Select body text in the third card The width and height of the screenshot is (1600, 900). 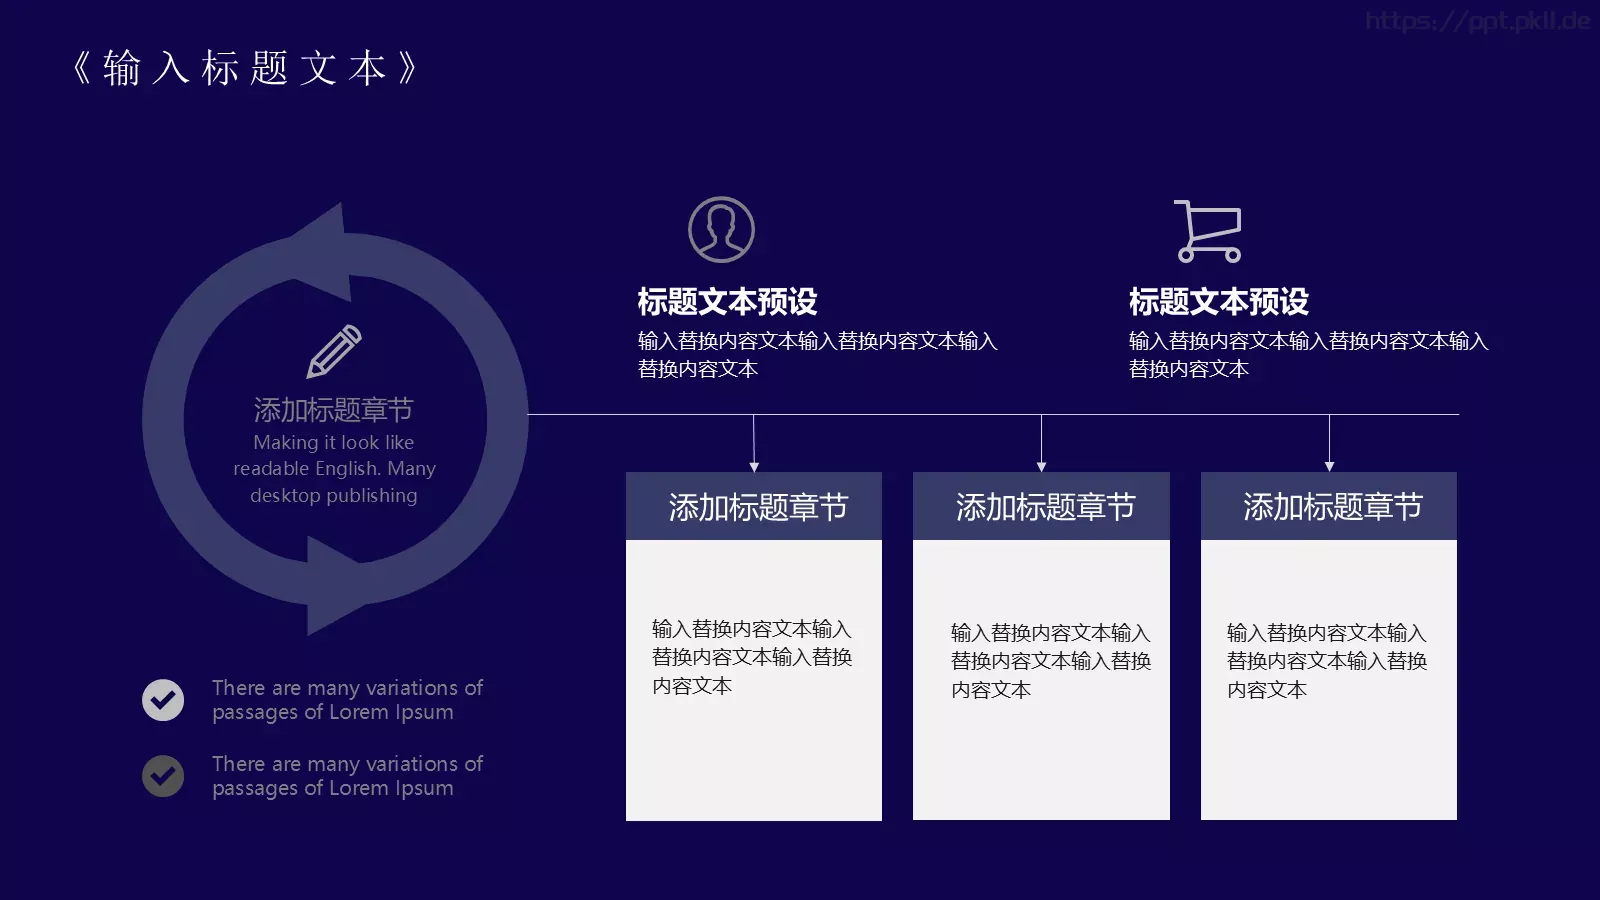pos(1327,661)
